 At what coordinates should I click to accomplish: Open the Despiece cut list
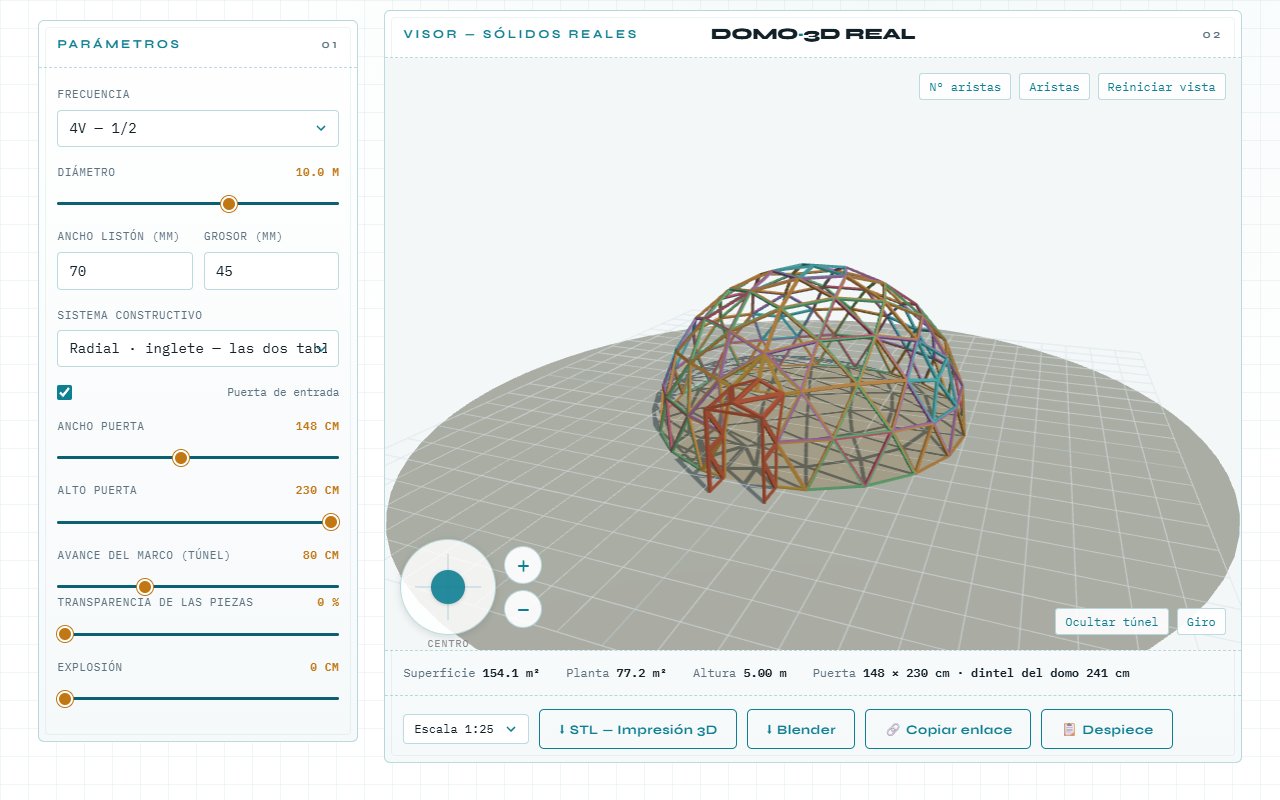[1107, 729]
